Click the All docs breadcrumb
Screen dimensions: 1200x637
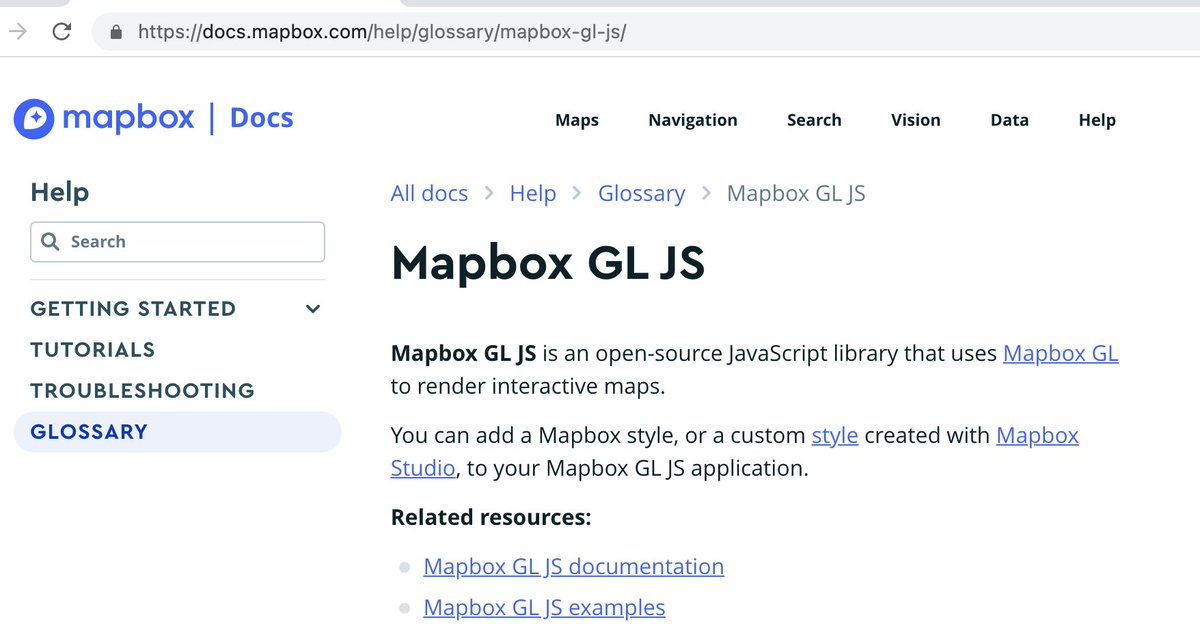click(429, 193)
